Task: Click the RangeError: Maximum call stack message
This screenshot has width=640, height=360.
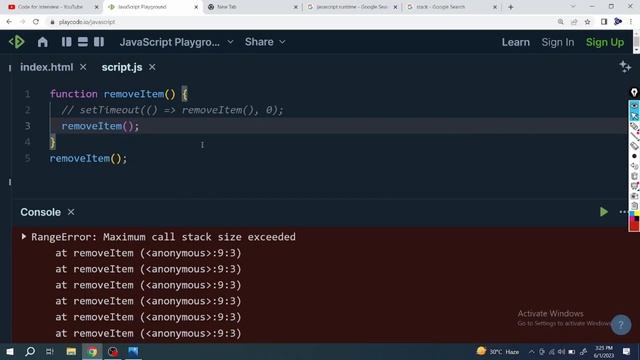Action: 163,237
